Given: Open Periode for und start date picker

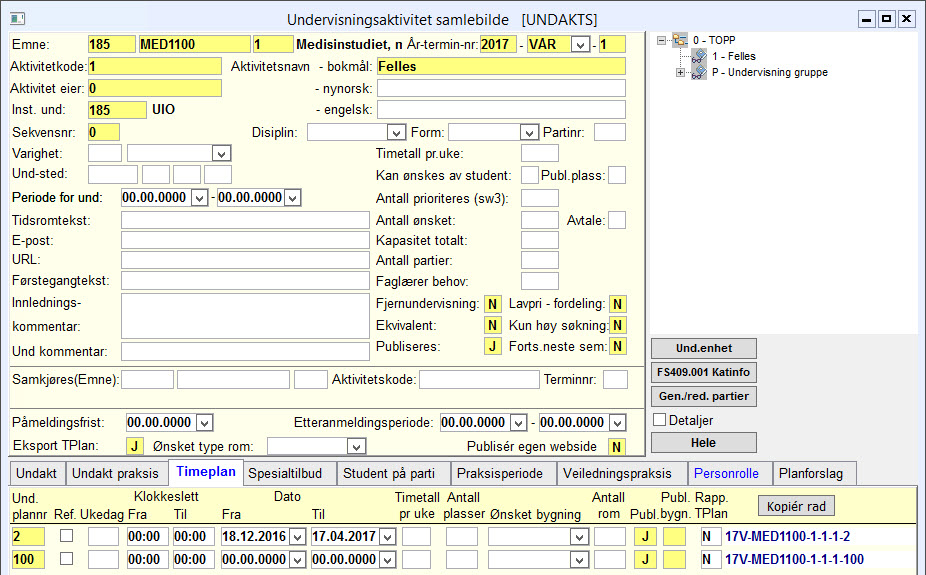Looking at the screenshot, I should click(x=199, y=198).
